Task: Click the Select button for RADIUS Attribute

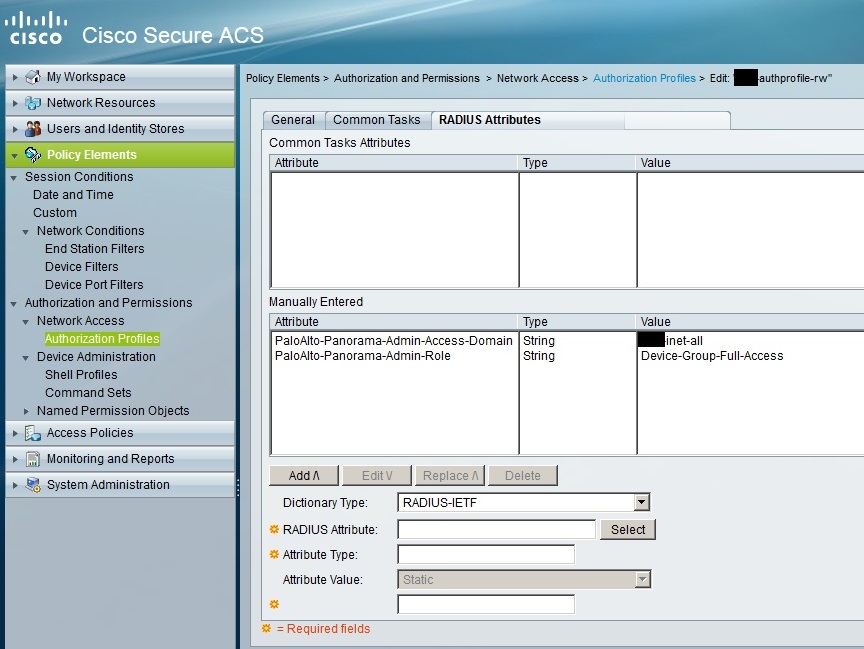Action: pos(628,529)
